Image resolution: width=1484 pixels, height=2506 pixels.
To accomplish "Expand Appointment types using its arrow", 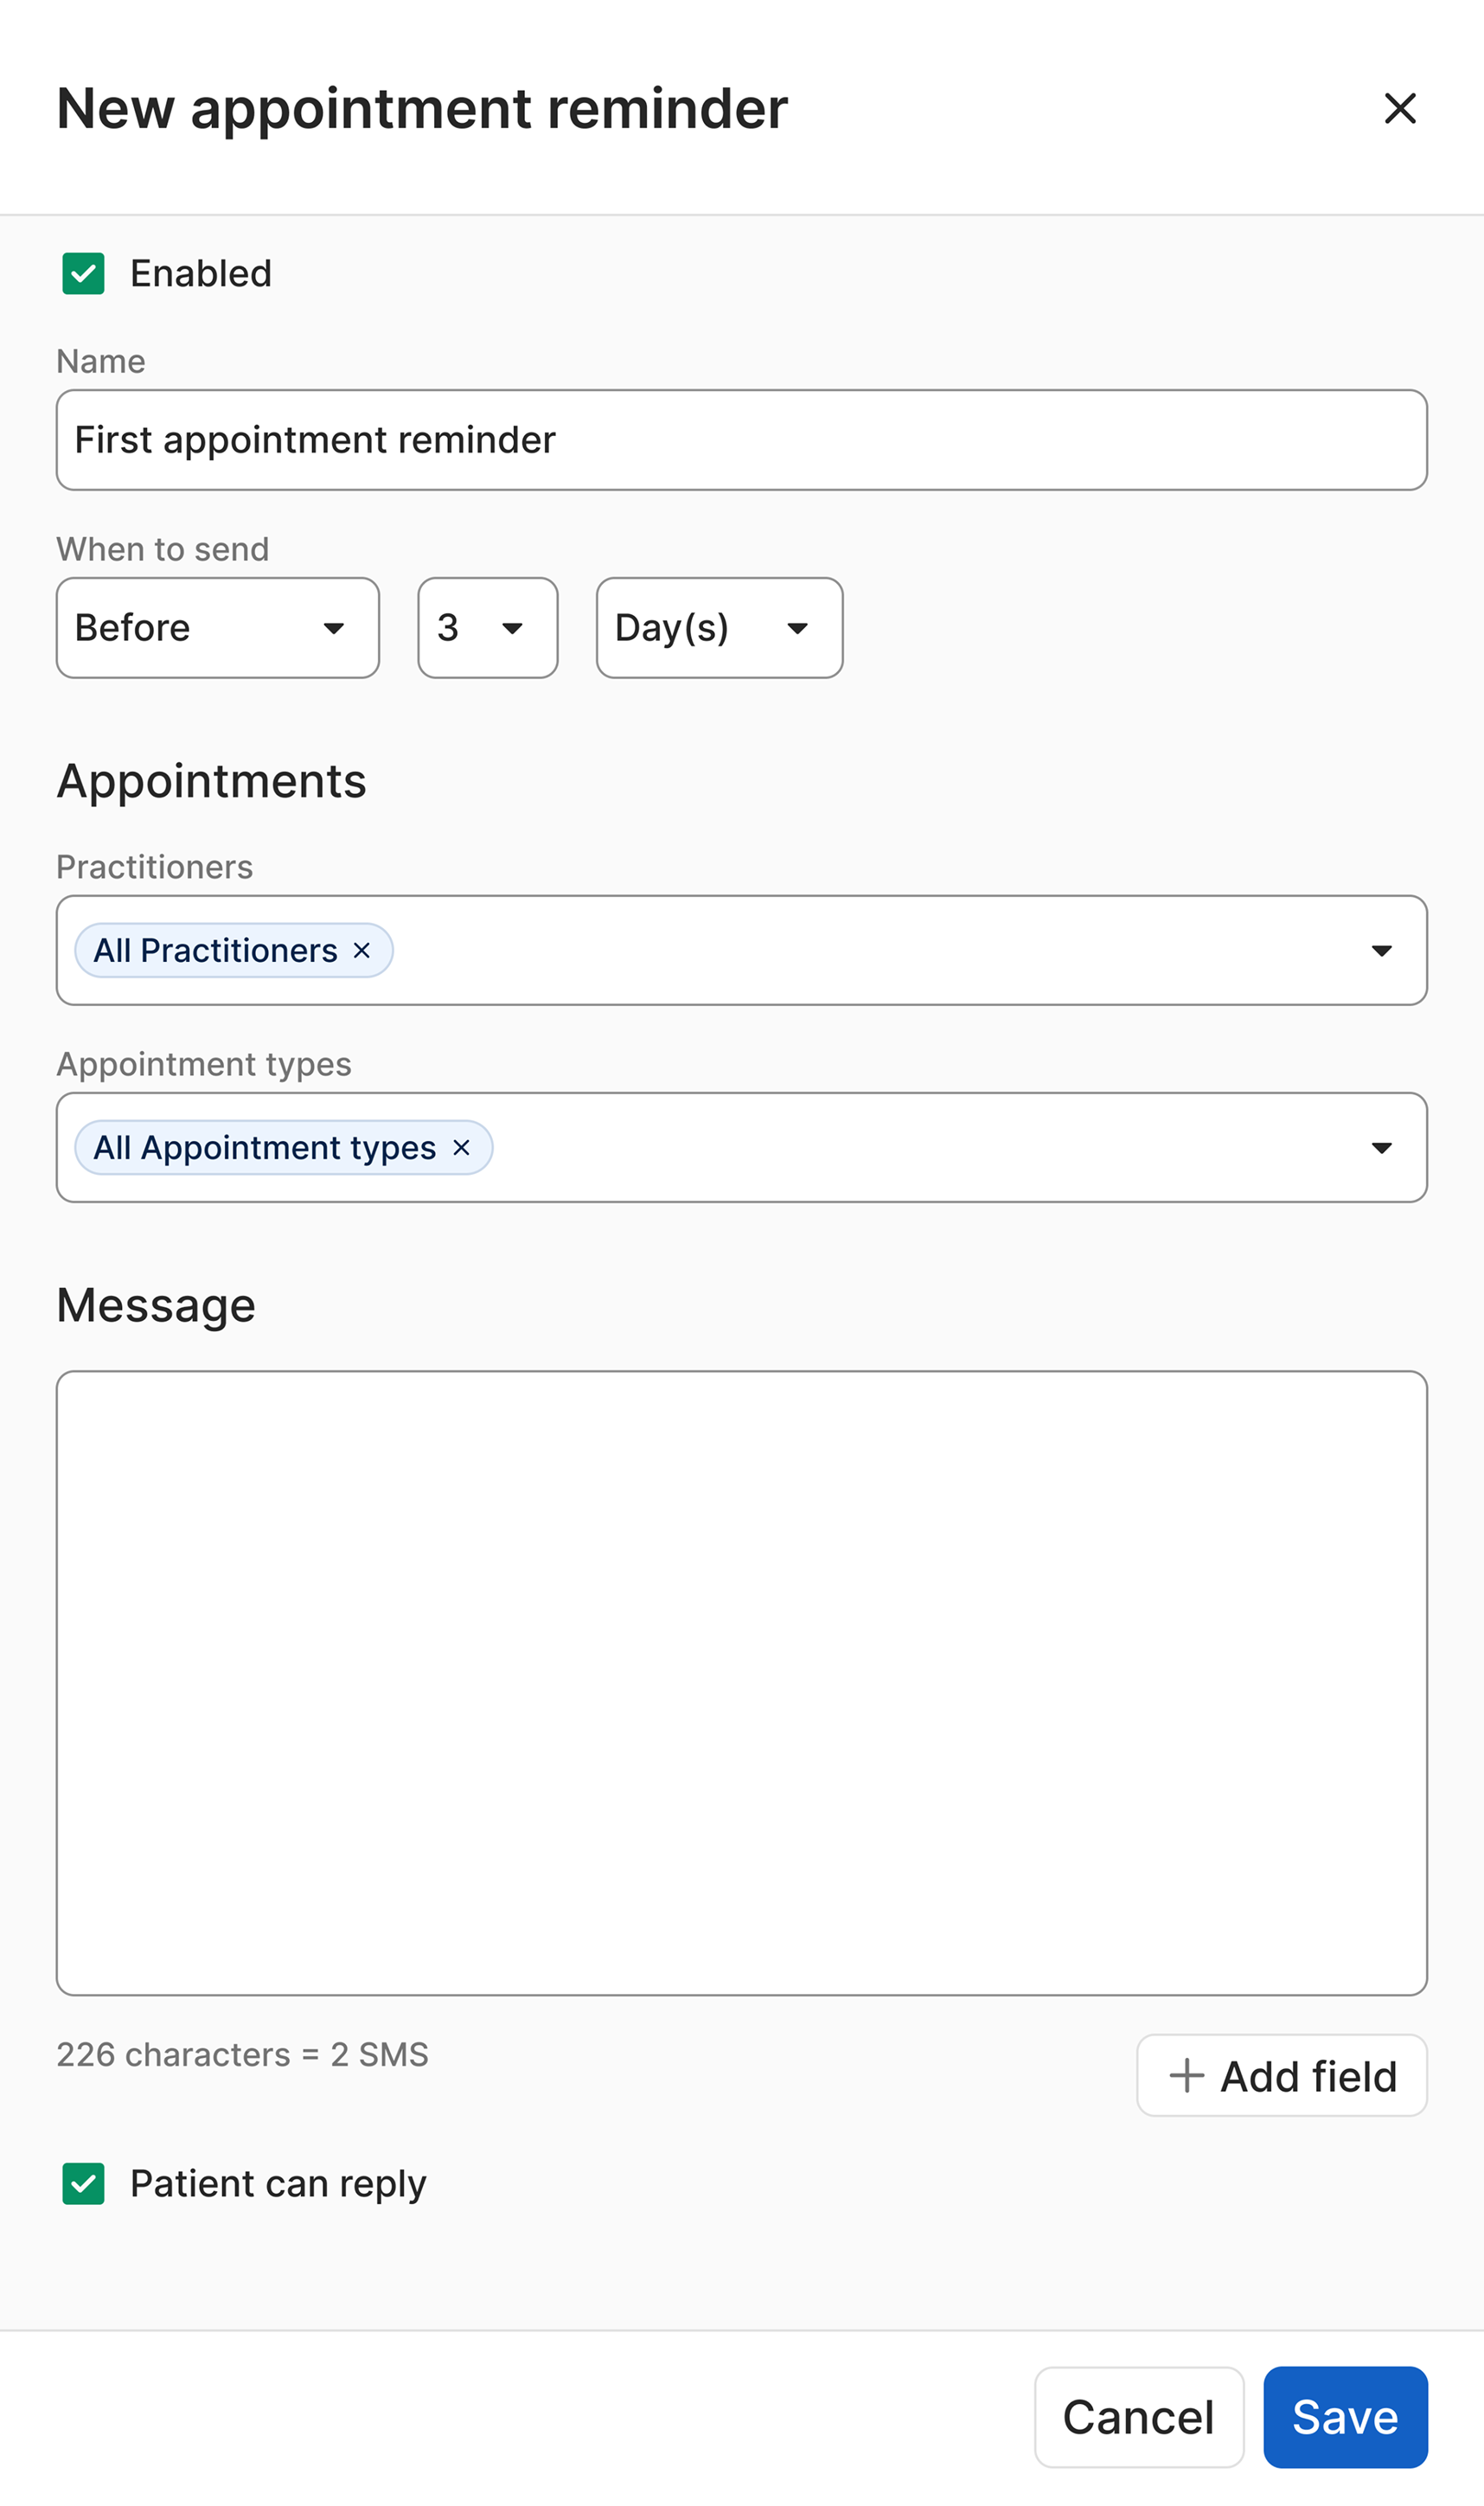I will [1381, 1147].
